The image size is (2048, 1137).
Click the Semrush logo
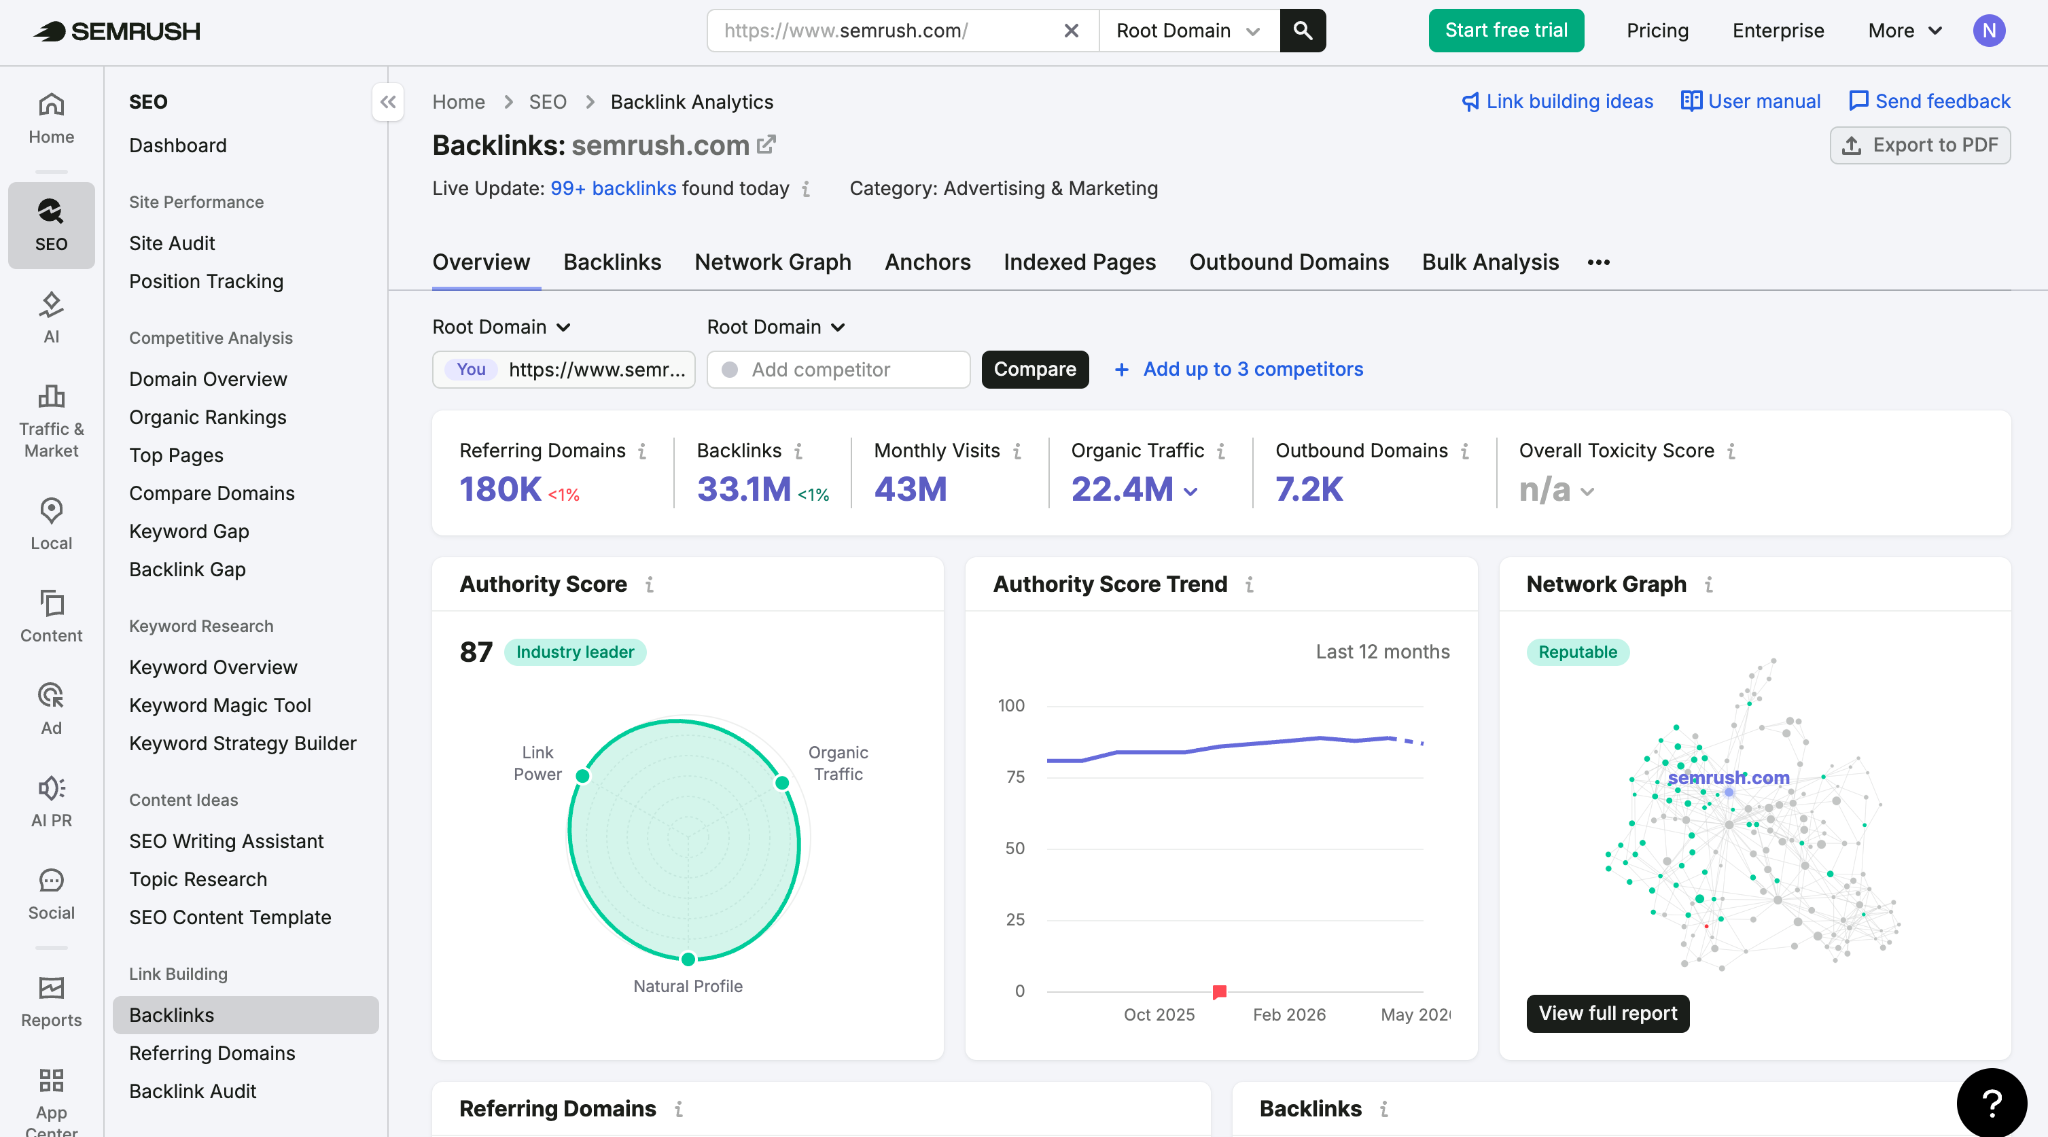[x=117, y=31]
